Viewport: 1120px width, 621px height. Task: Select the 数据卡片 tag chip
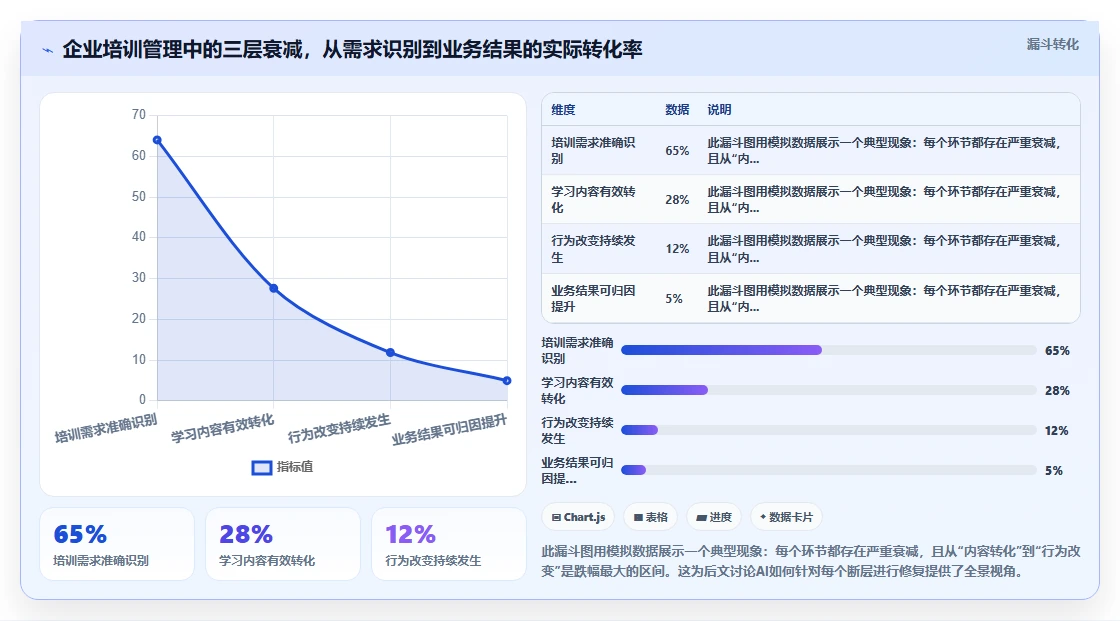(786, 517)
